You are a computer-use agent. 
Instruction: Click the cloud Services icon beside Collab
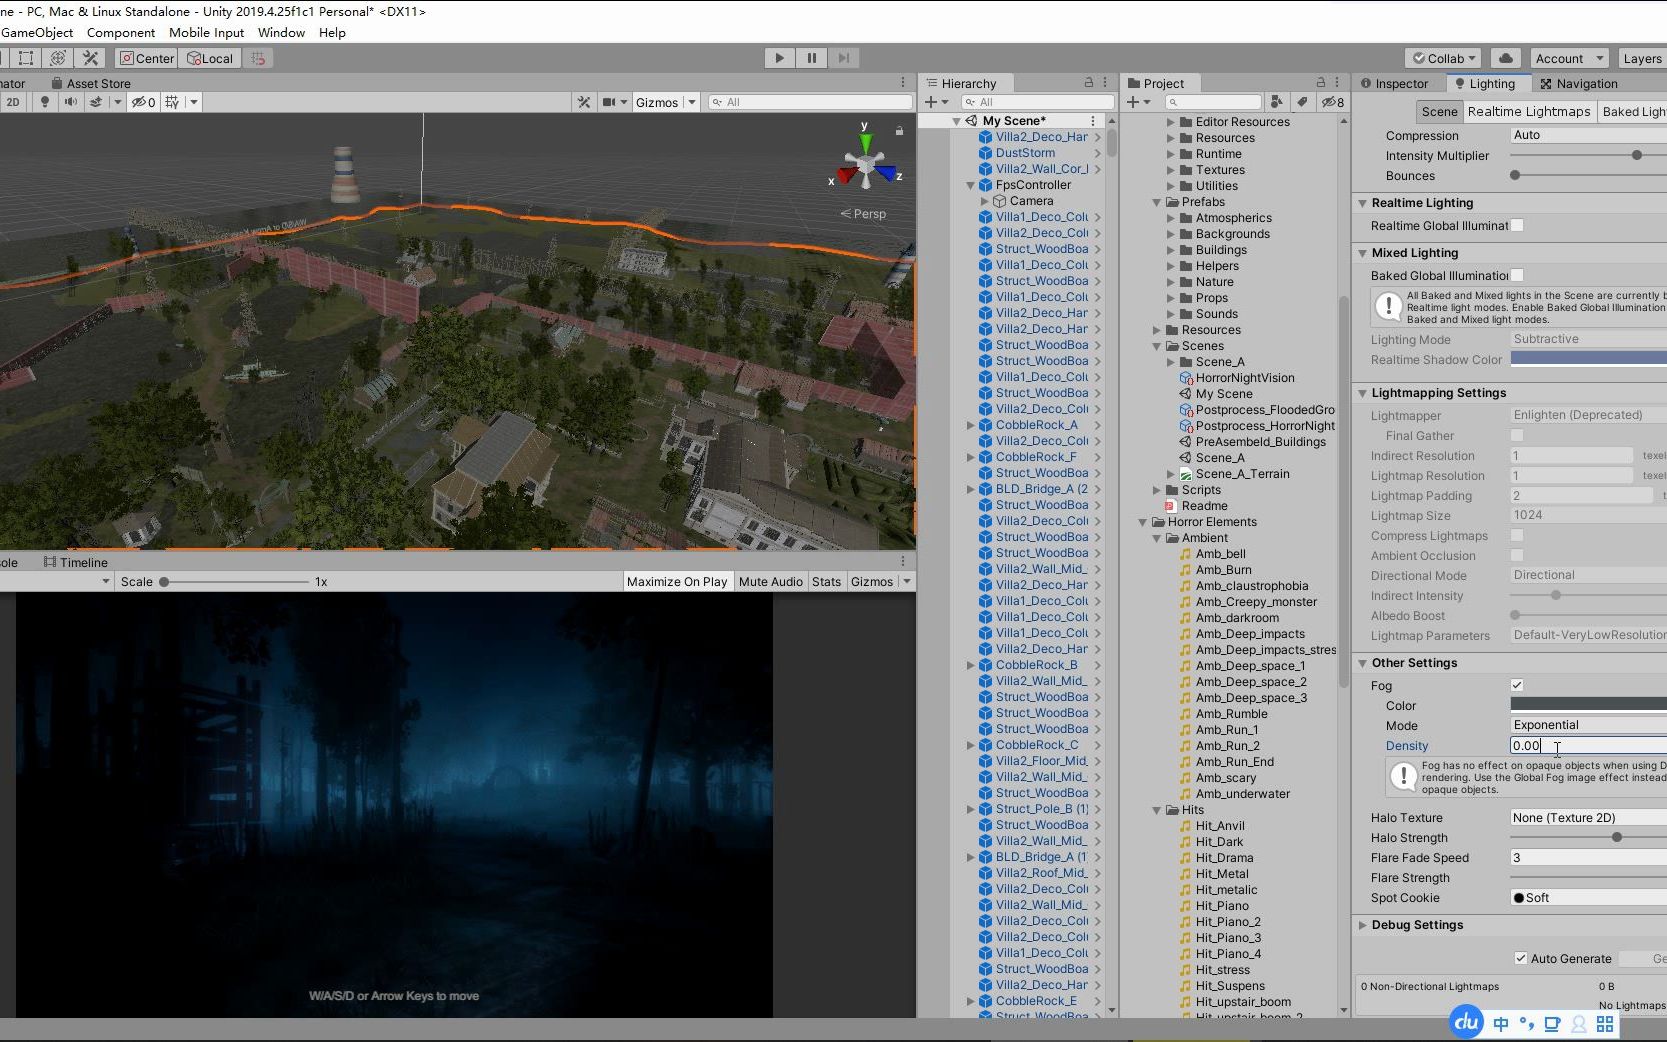1505,58
